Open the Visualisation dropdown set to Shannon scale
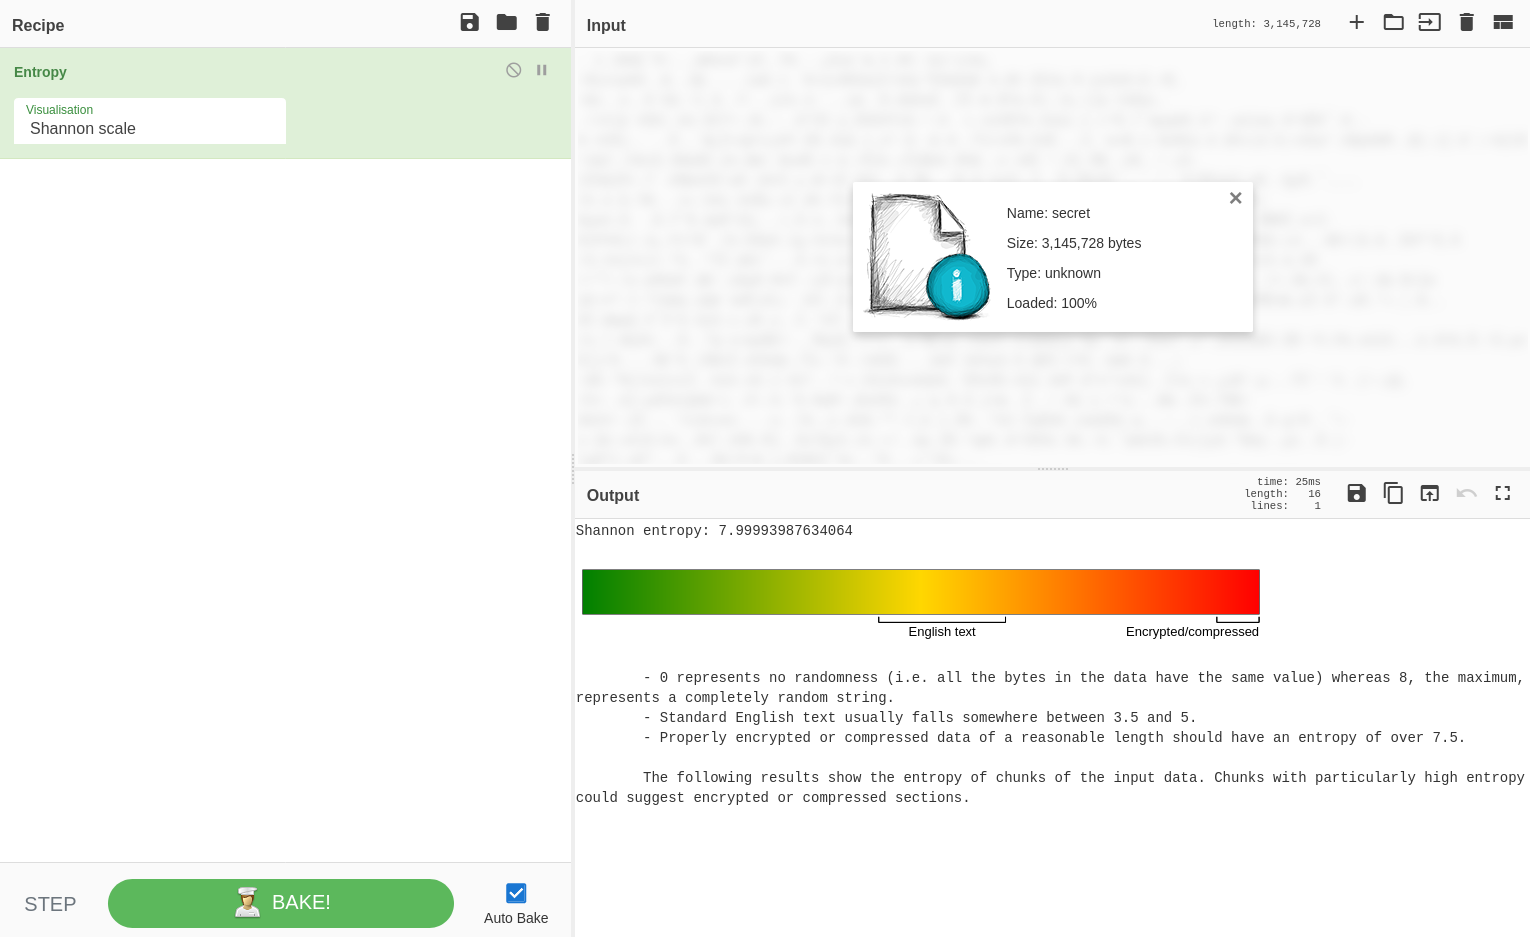The width and height of the screenshot is (1530, 937). coord(150,121)
